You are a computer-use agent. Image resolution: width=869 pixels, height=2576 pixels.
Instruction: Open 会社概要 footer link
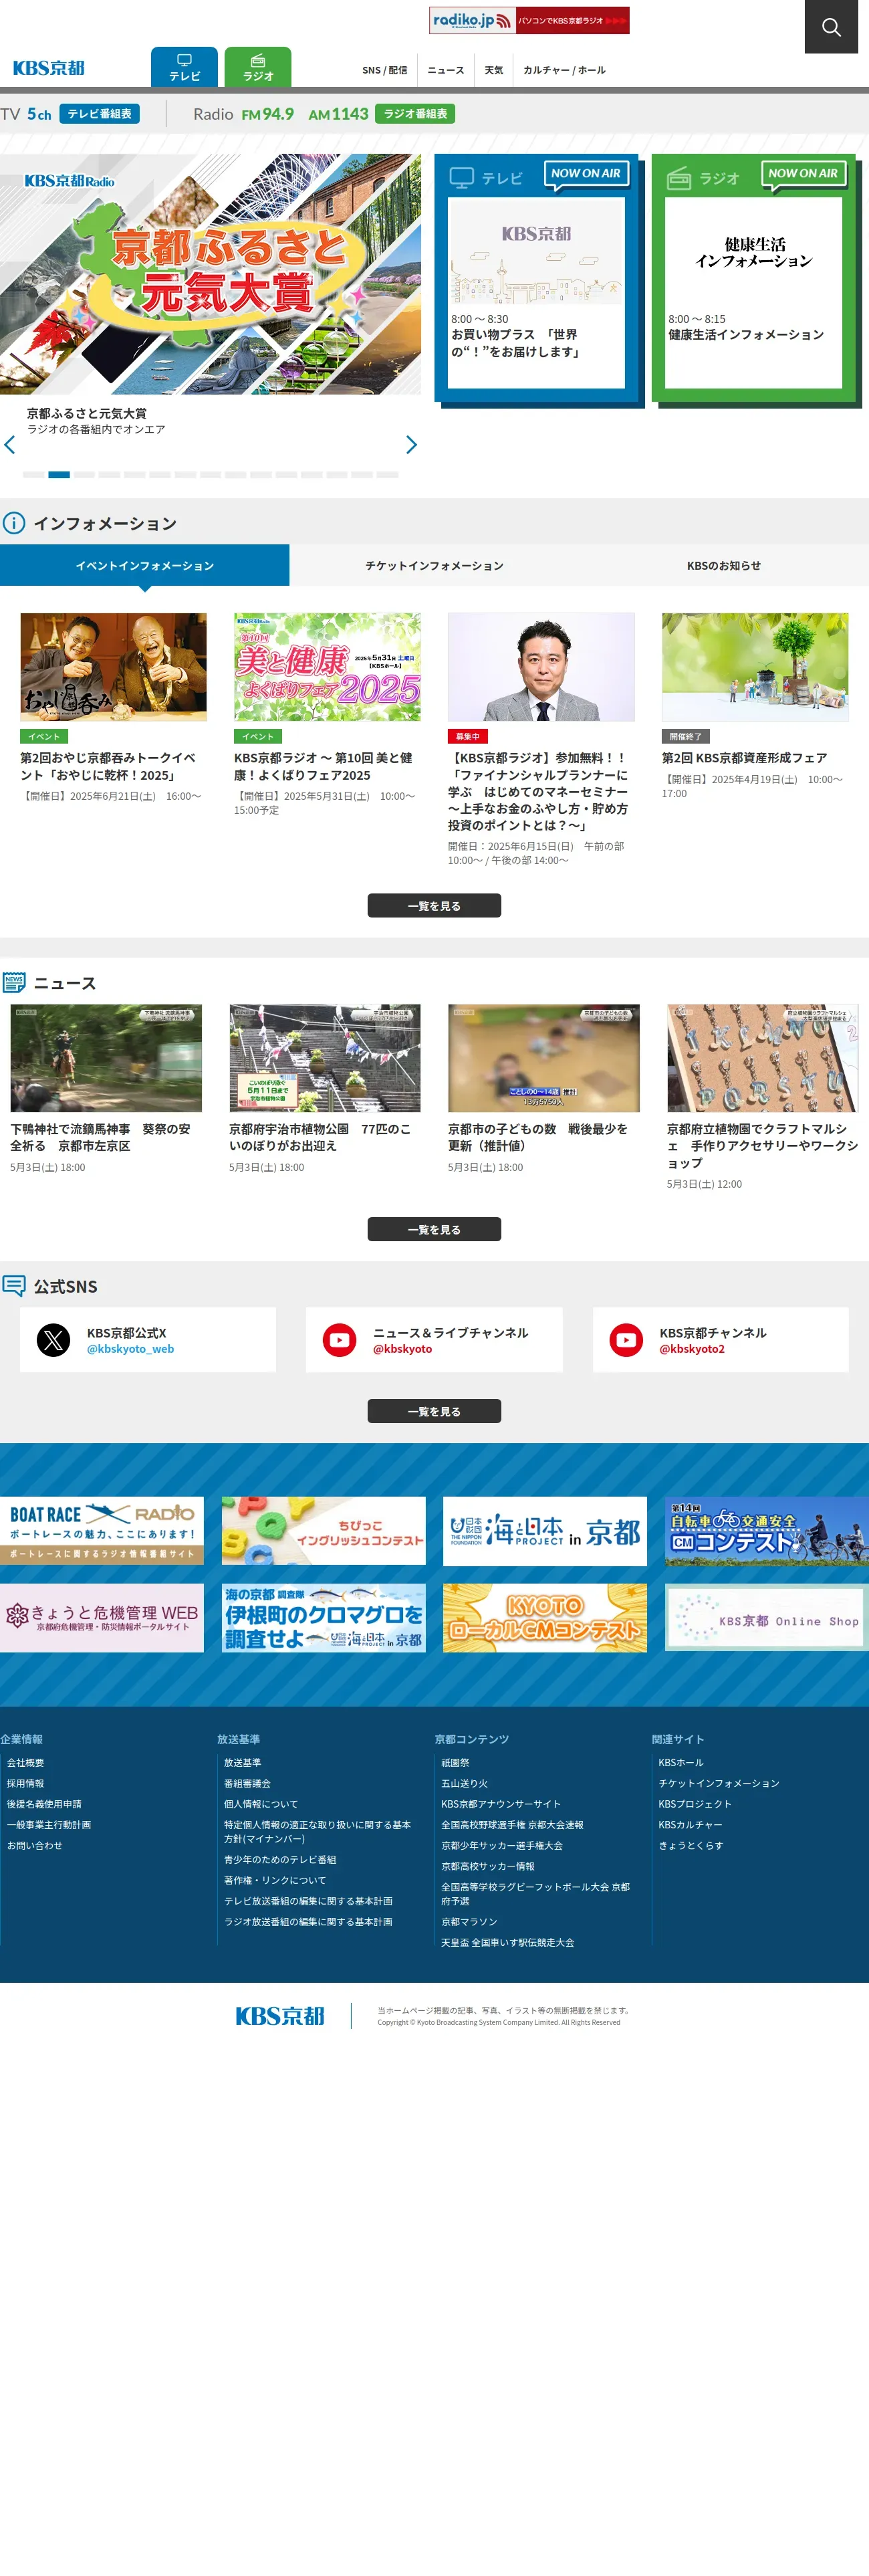click(x=26, y=1762)
